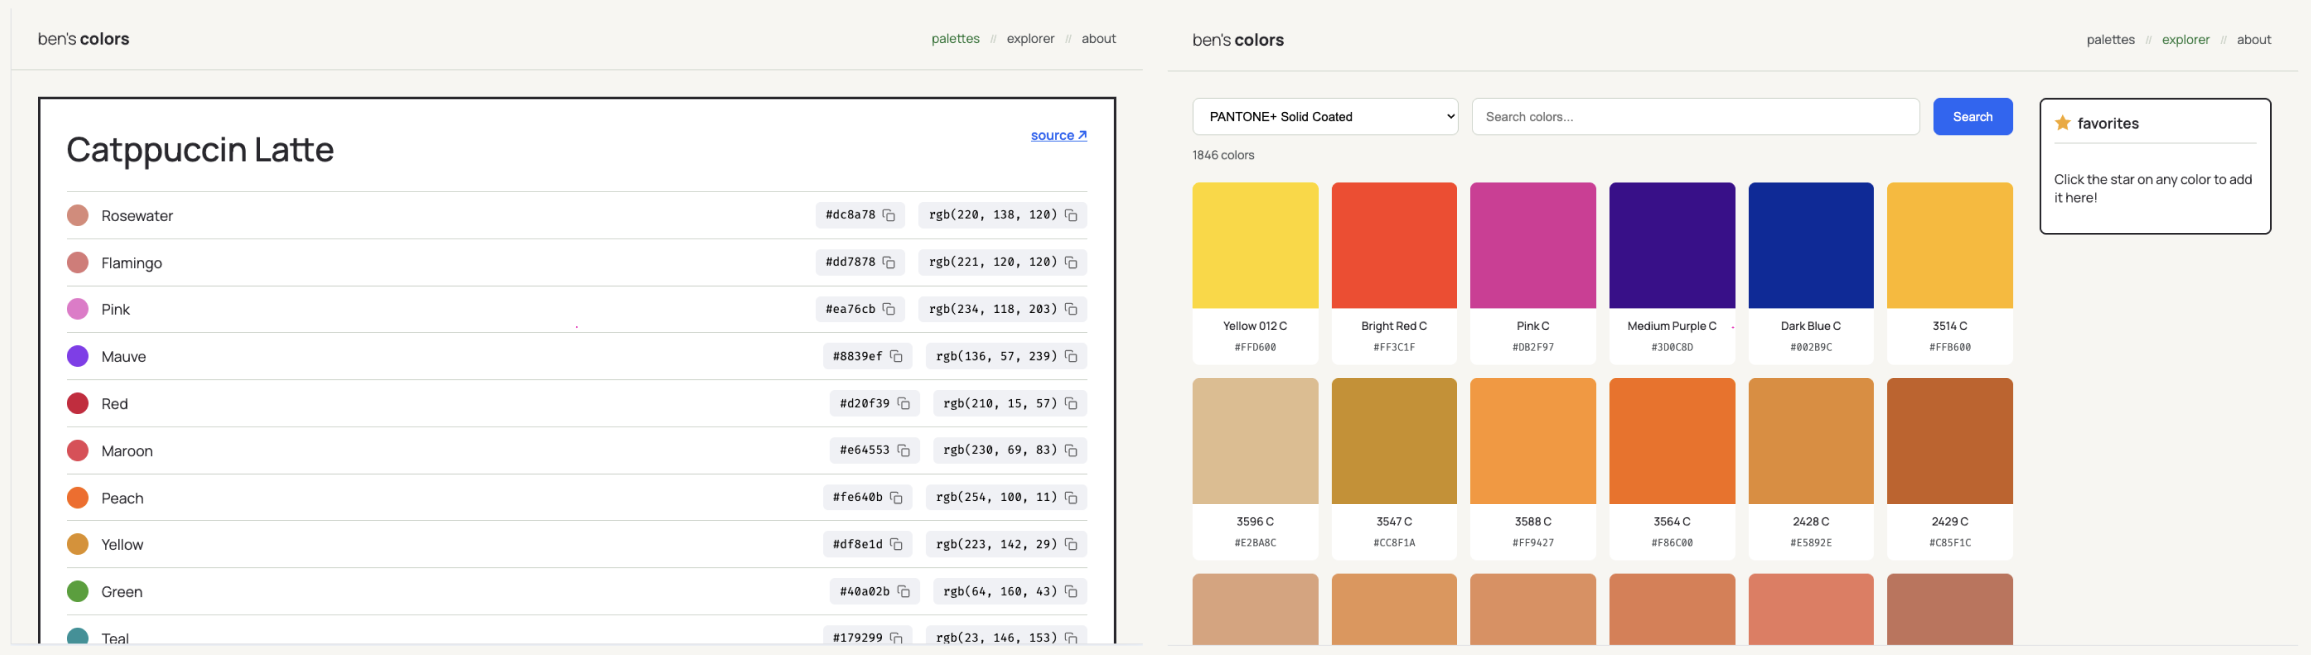Open the PANTONE+ Solid Coated dropdown
Viewport: 2311px width, 655px height.
tap(1324, 117)
